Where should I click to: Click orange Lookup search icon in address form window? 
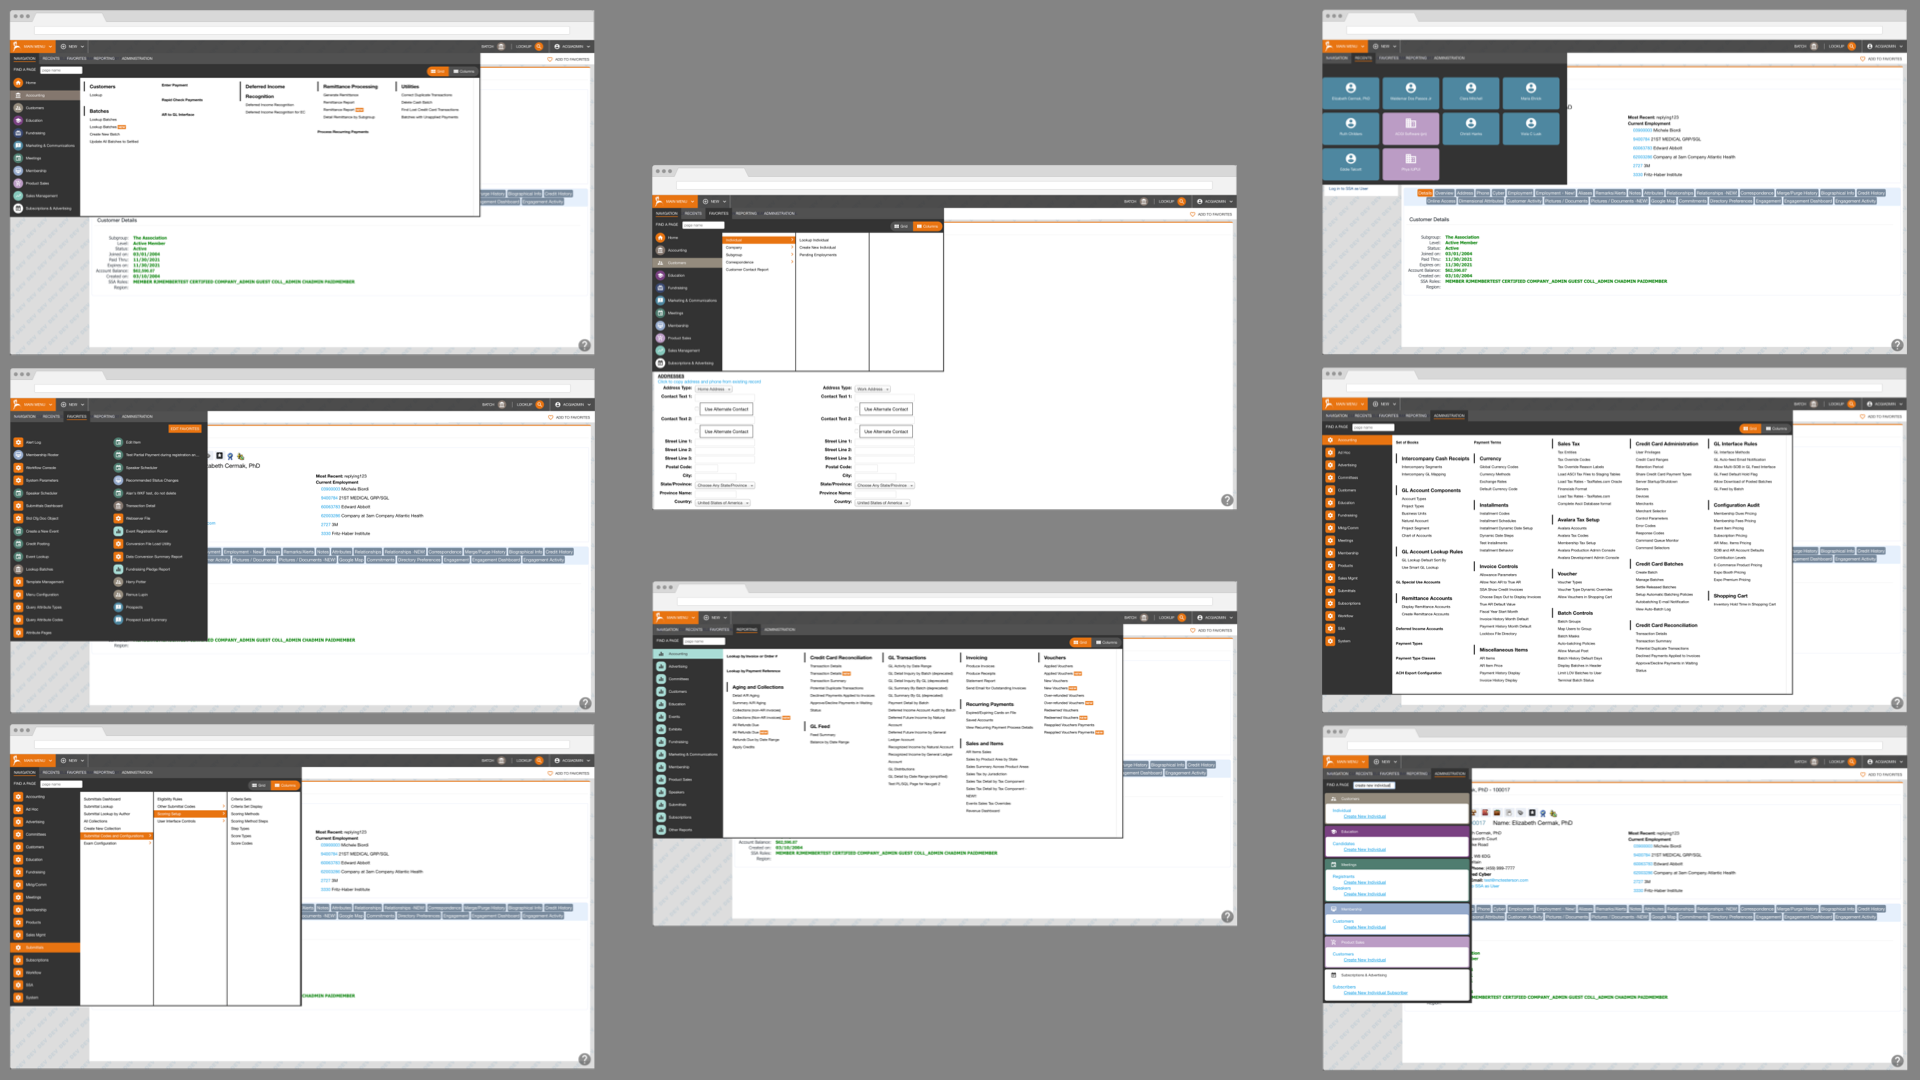coord(1181,201)
